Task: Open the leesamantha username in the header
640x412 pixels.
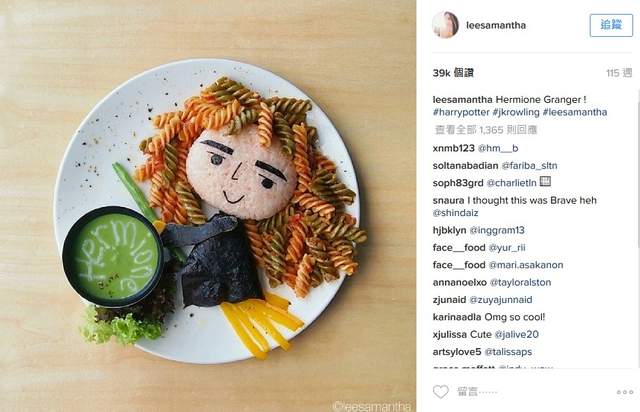Action: coord(496,25)
